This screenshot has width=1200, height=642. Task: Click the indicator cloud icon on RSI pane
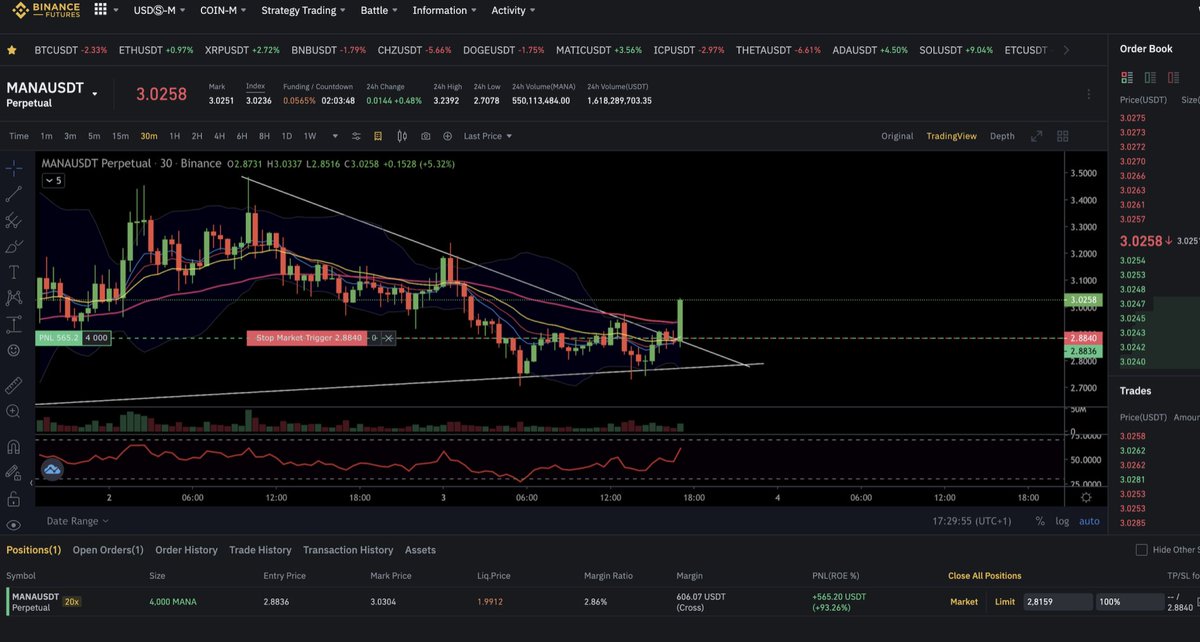pyautogui.click(x=51, y=468)
